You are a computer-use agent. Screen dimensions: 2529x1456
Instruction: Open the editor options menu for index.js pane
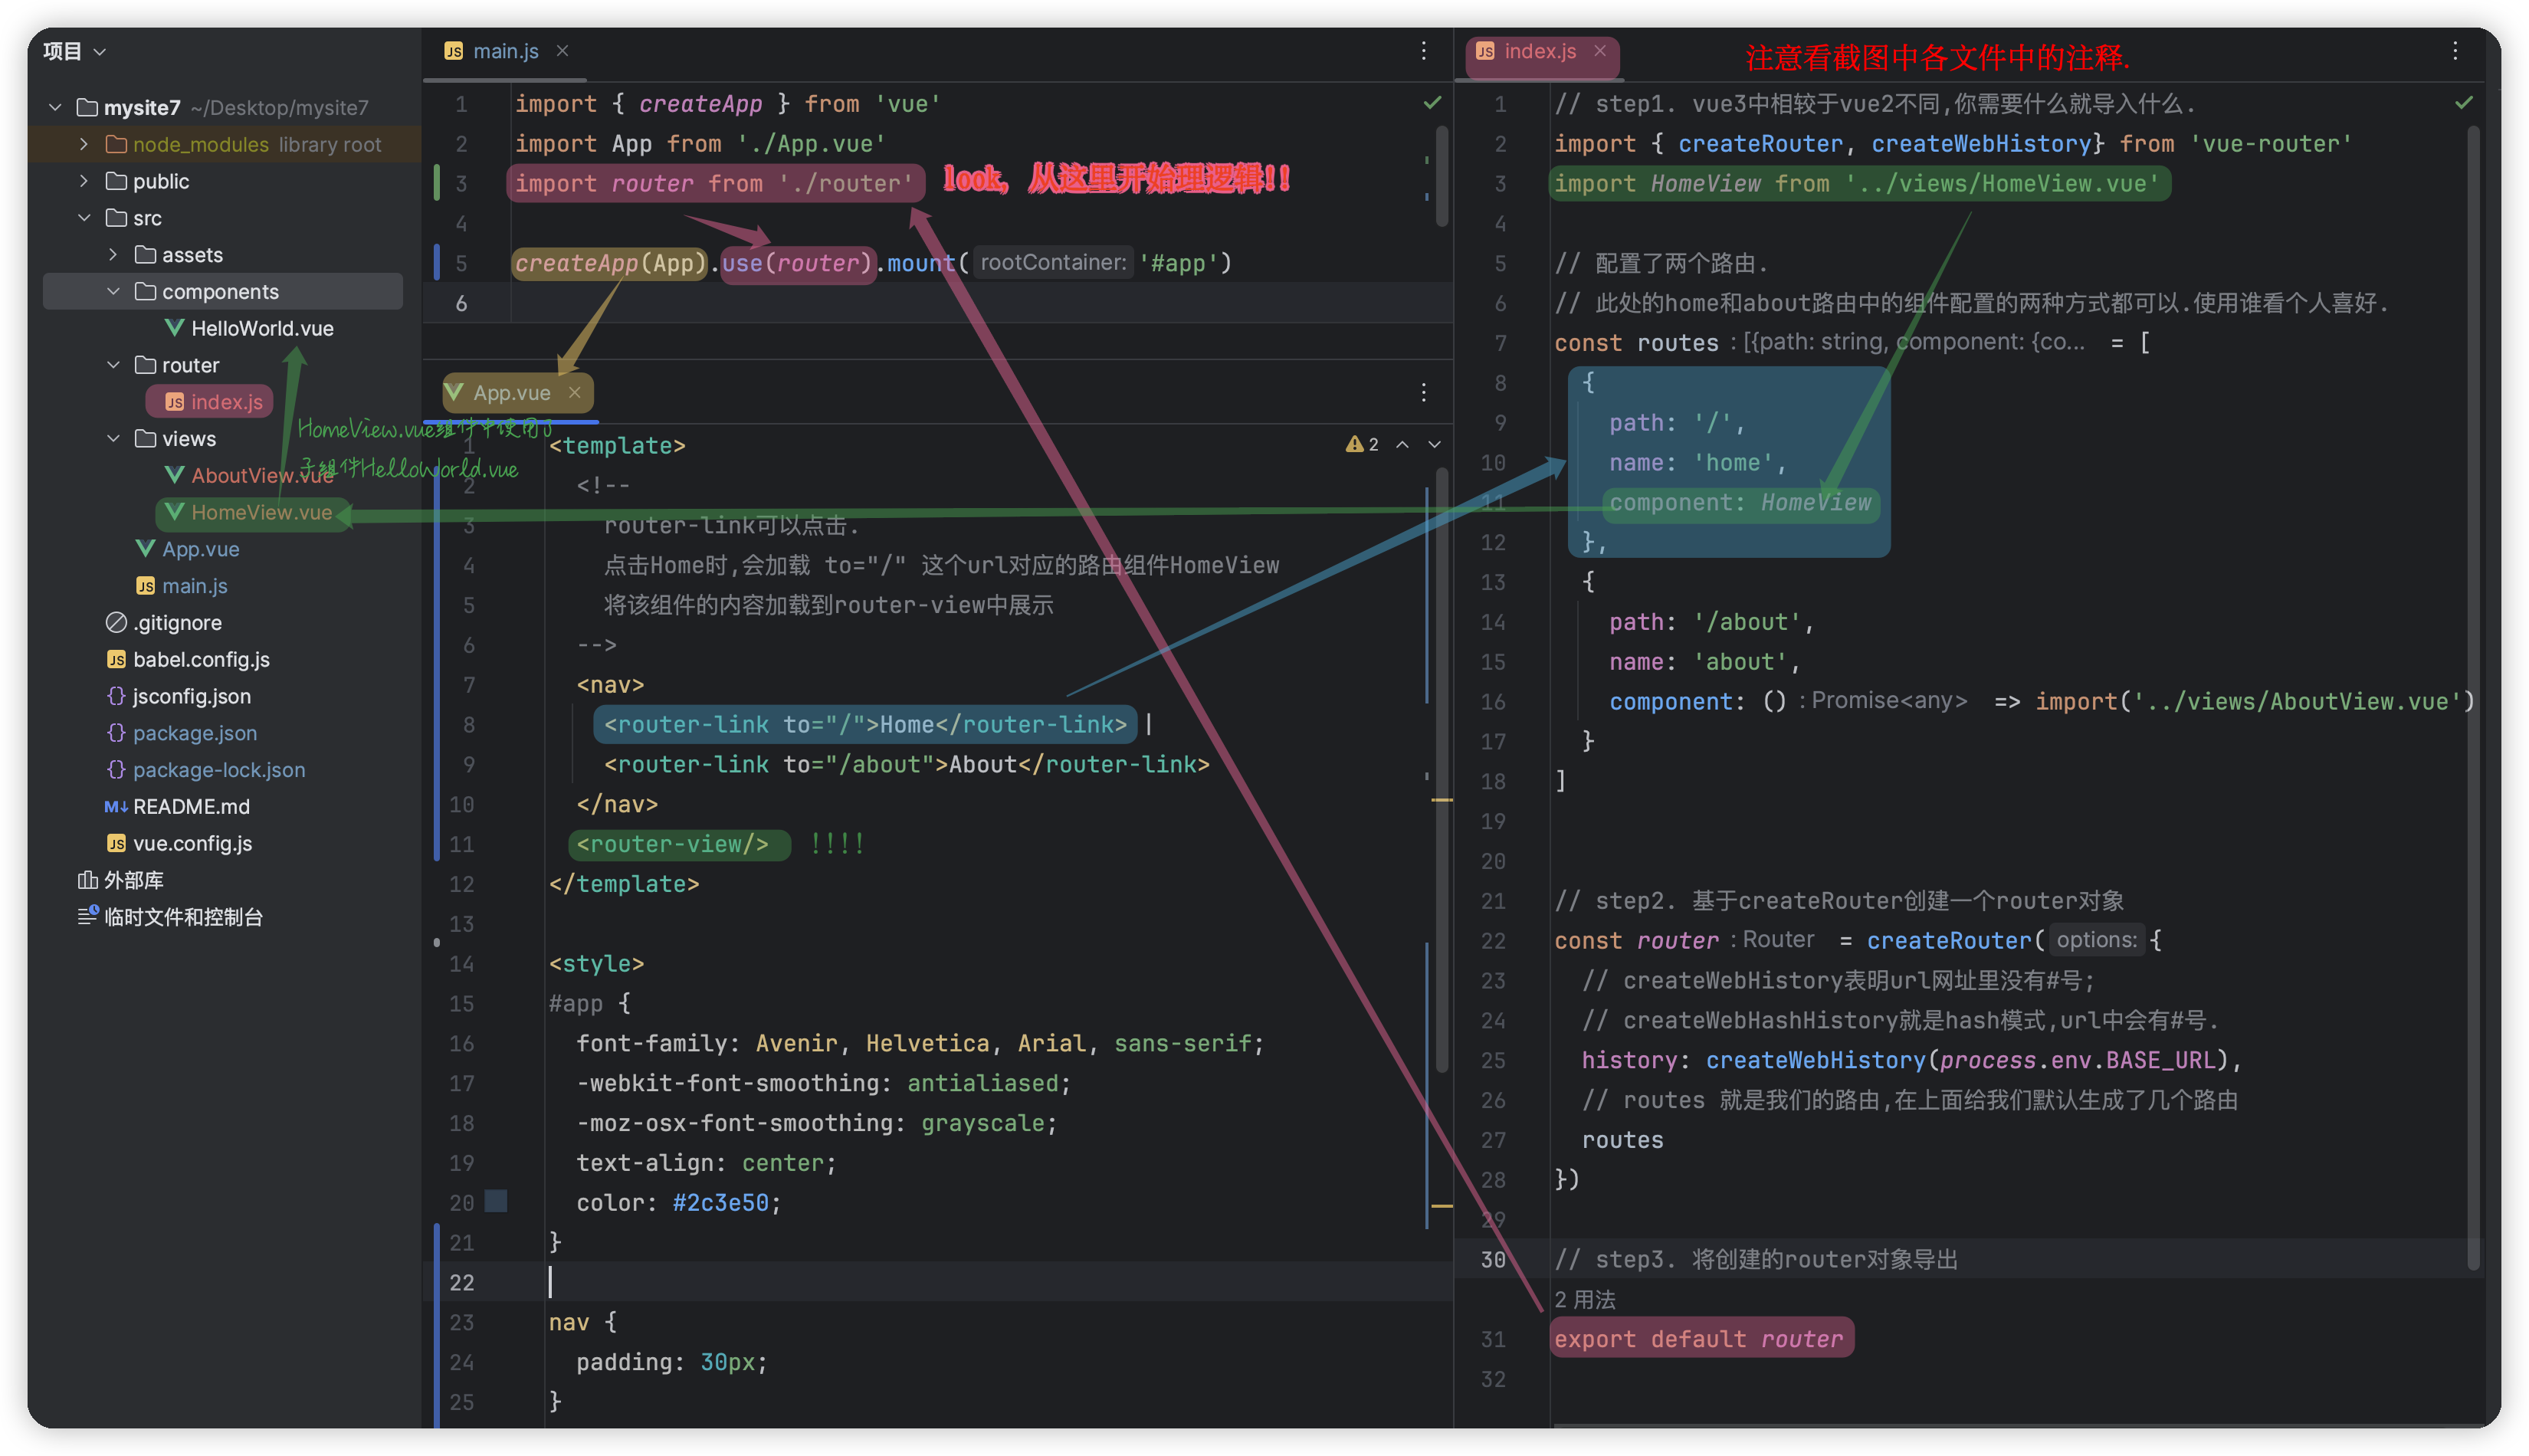pyautogui.click(x=2455, y=51)
